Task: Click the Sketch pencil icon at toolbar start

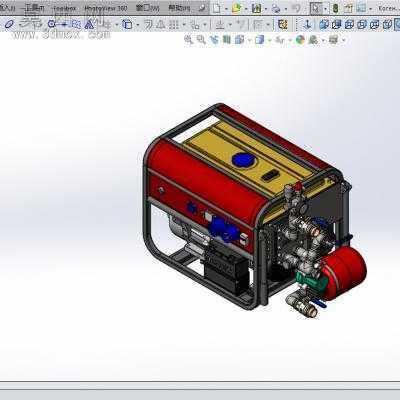Action: tap(10, 24)
